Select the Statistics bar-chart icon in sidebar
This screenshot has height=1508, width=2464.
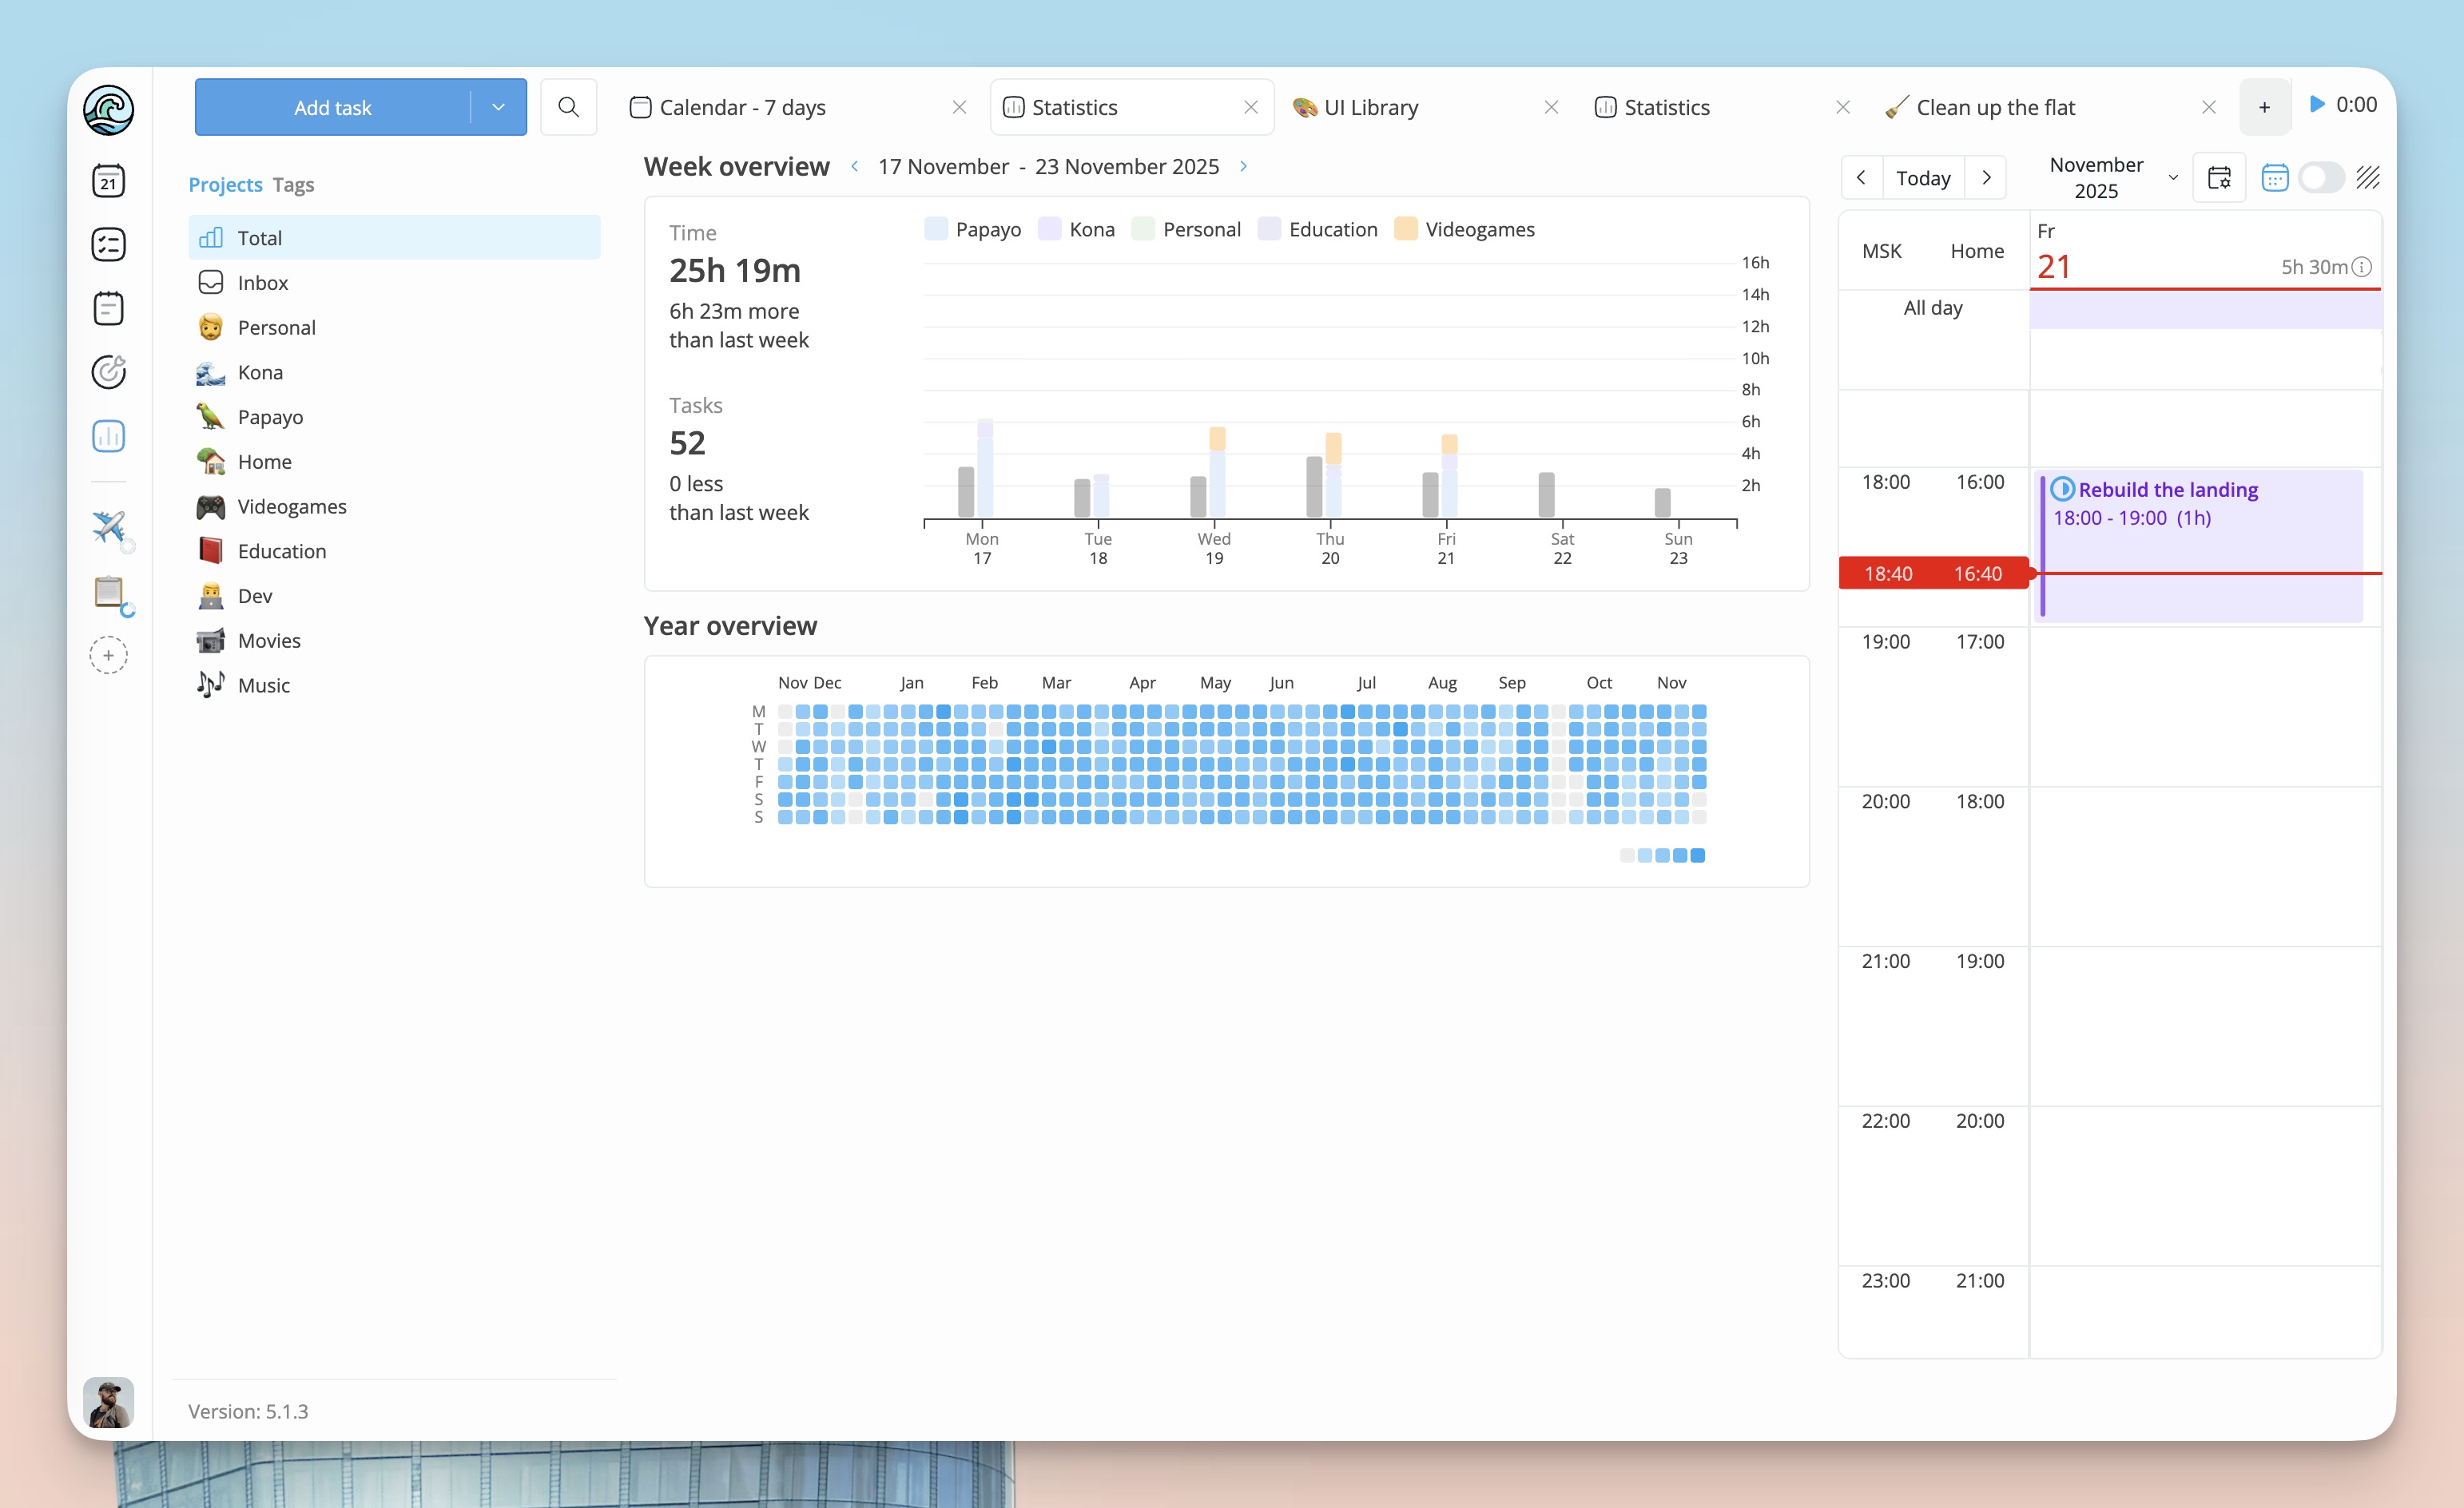(x=108, y=436)
